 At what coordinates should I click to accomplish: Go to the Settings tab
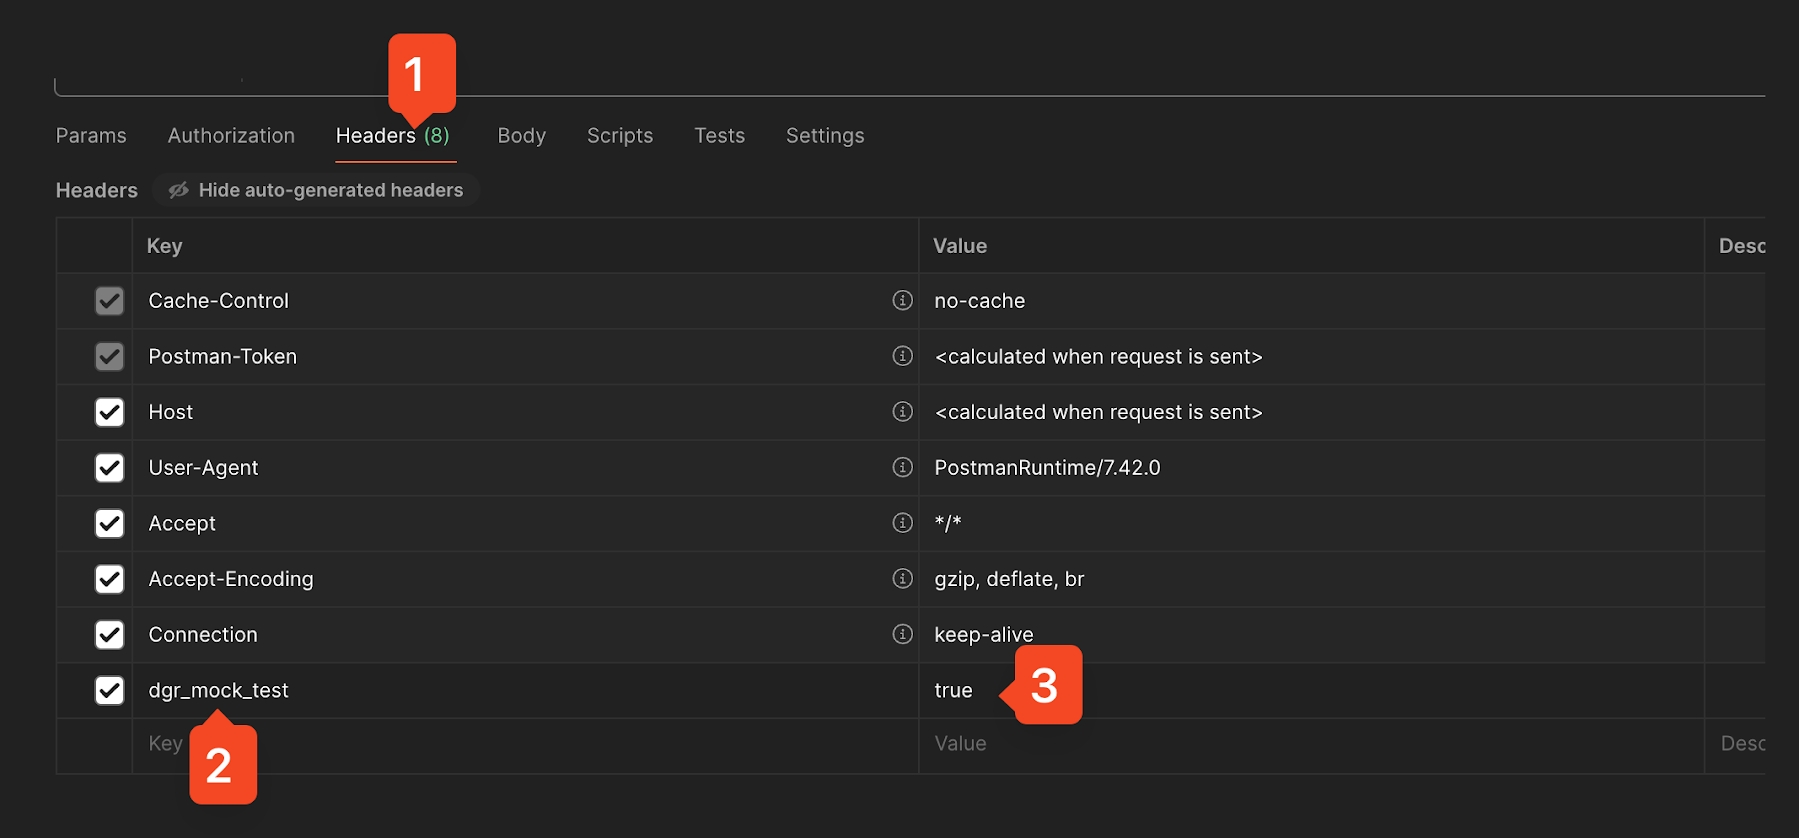[824, 136]
